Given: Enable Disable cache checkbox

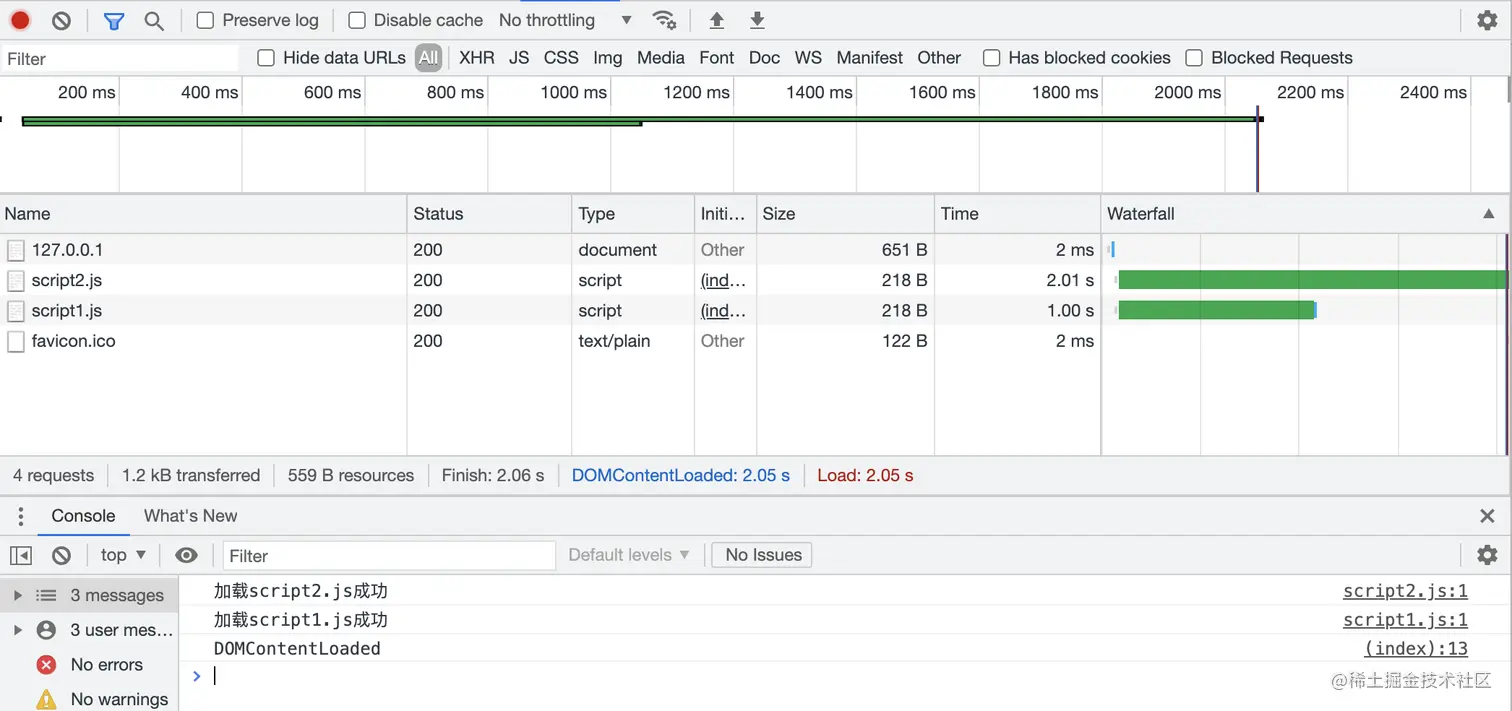Looking at the screenshot, I should 357,20.
